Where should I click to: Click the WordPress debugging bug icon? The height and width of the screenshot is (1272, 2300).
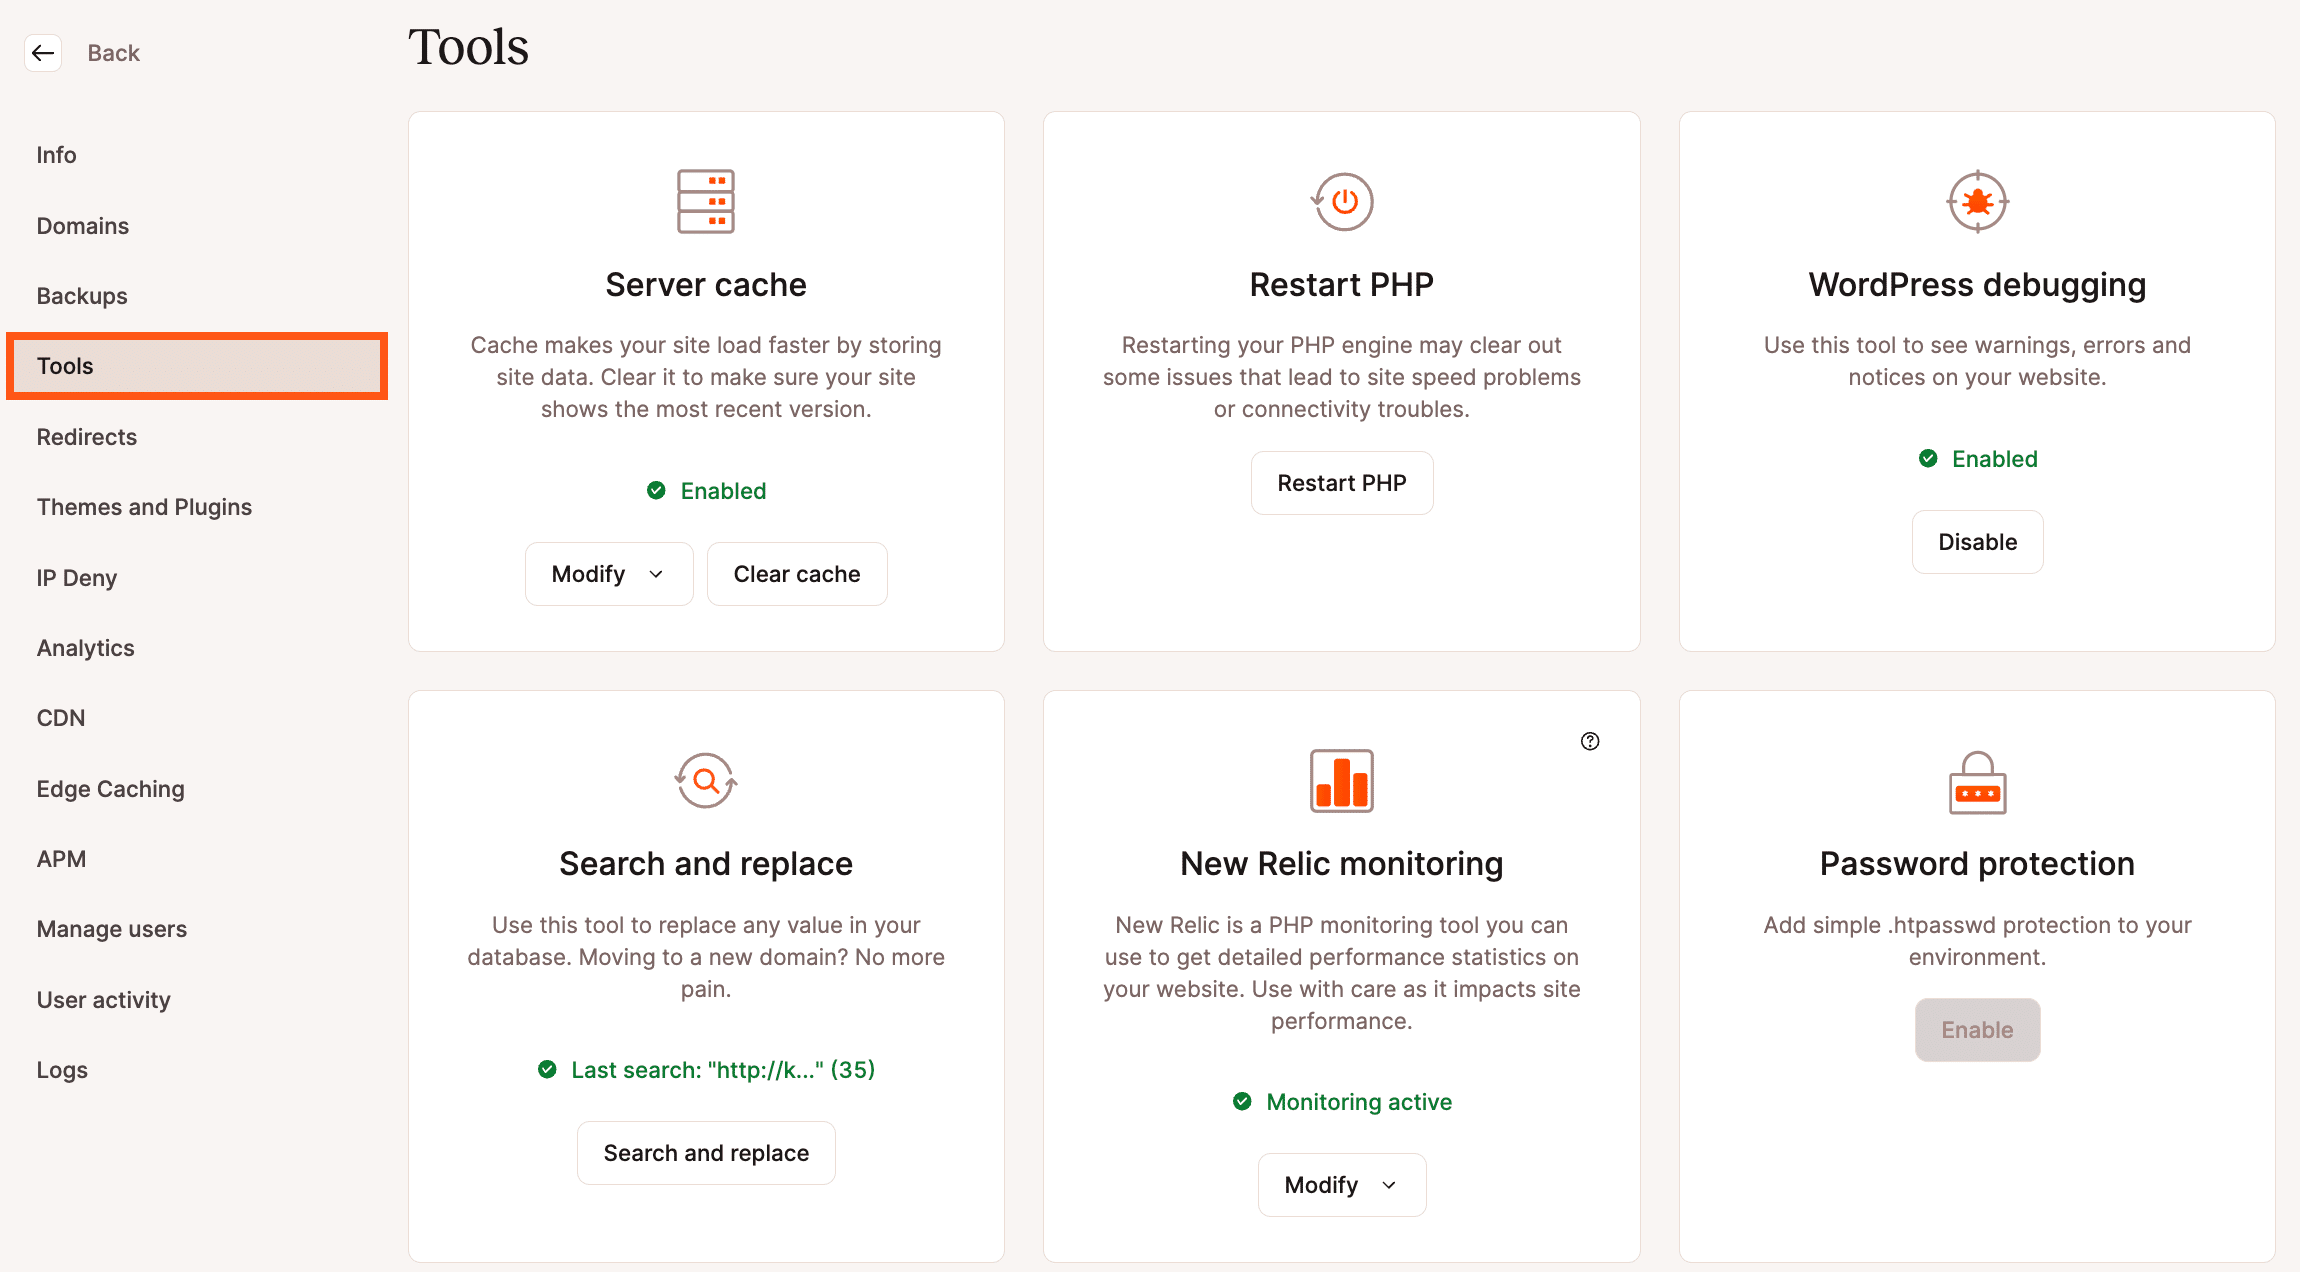1977,201
